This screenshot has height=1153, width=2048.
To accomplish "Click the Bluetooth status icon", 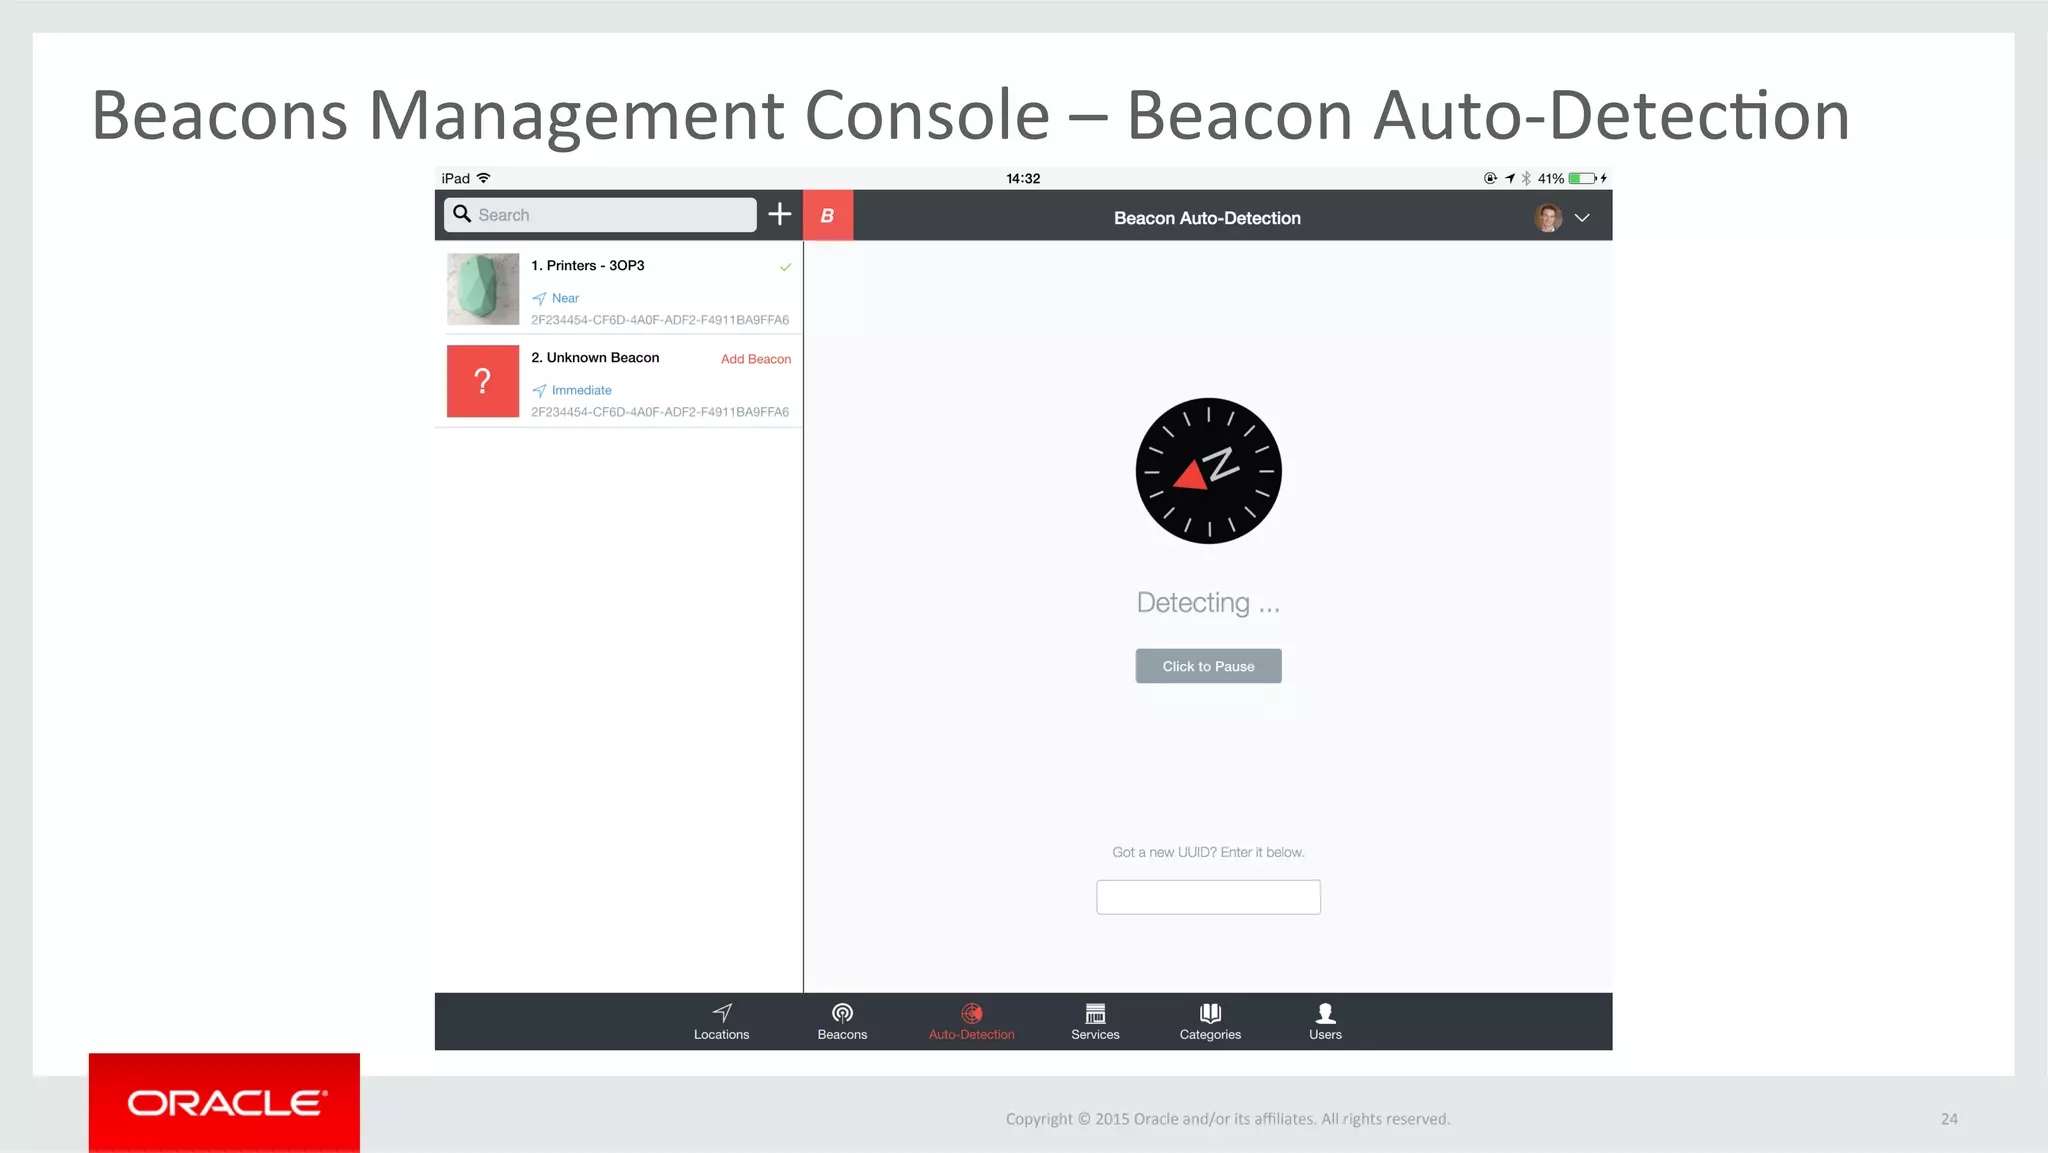I will [x=1526, y=178].
